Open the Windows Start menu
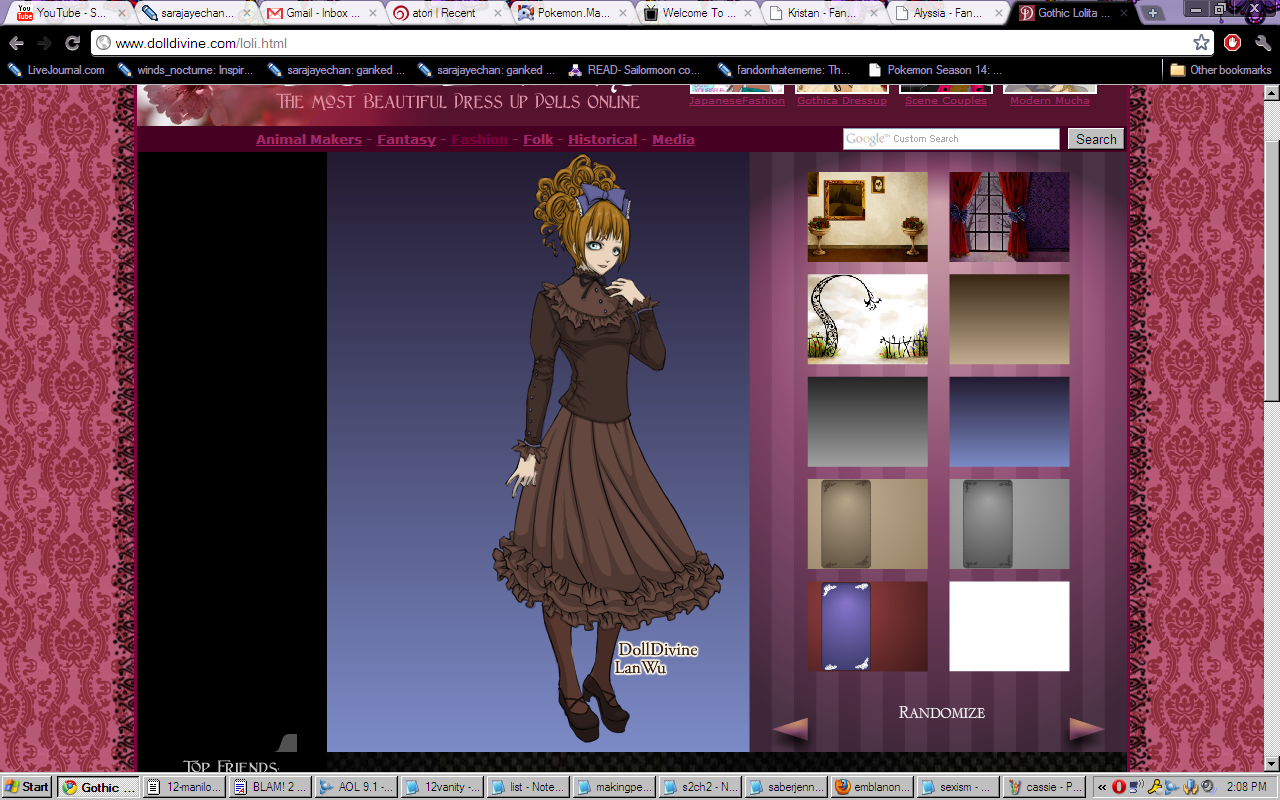 27,787
